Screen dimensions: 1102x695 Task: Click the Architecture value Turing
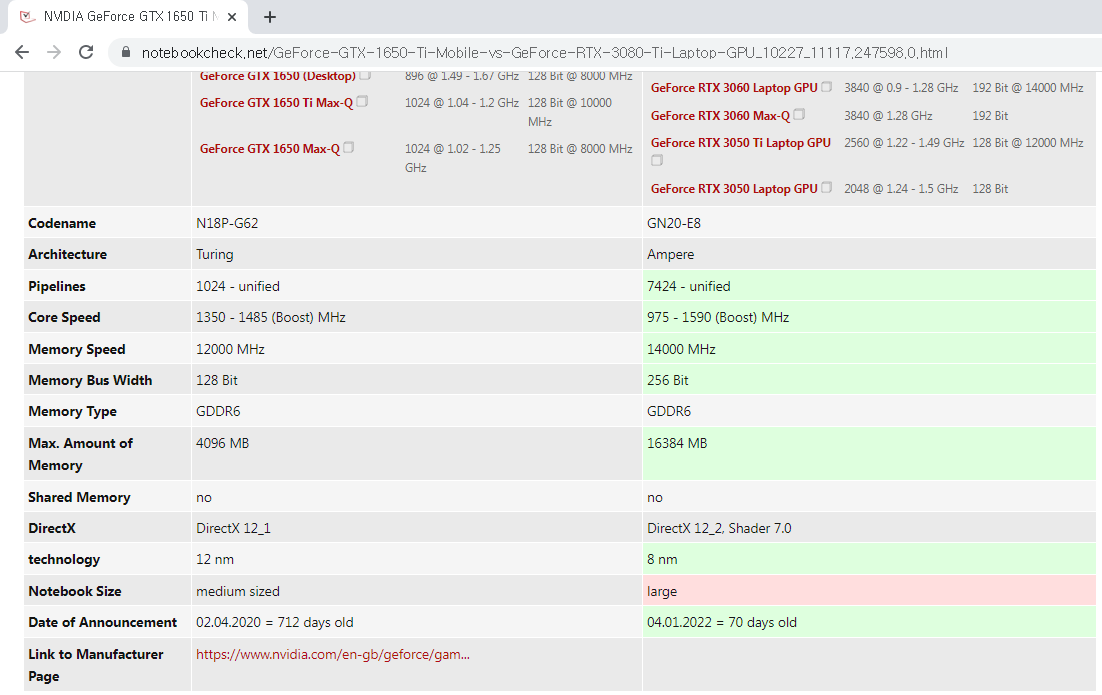click(x=214, y=254)
